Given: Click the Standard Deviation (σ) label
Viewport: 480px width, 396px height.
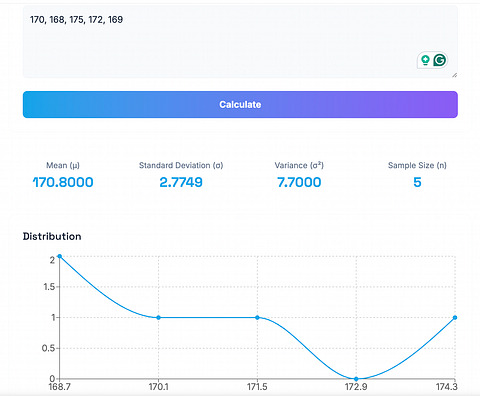Looking at the screenshot, I should [181, 165].
